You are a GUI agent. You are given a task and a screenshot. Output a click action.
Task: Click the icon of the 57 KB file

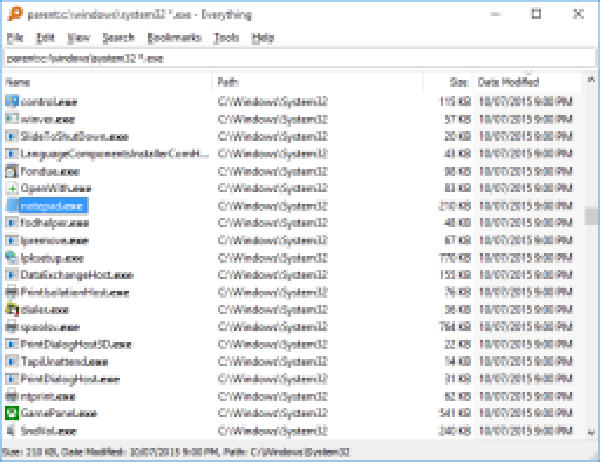pos(12,119)
